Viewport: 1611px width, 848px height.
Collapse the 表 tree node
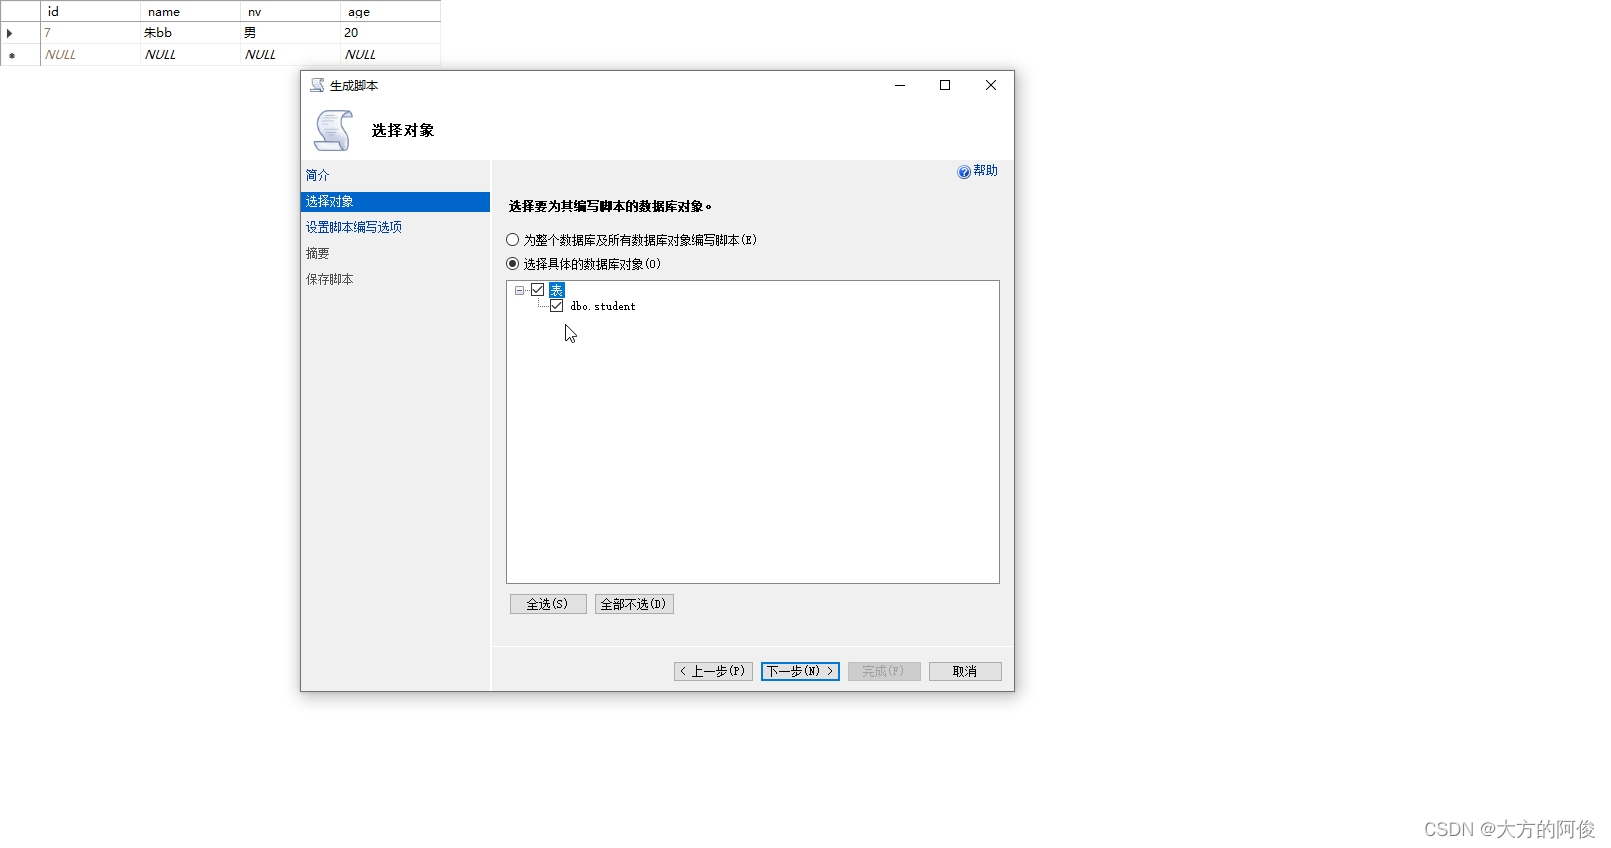pyautogui.click(x=519, y=290)
